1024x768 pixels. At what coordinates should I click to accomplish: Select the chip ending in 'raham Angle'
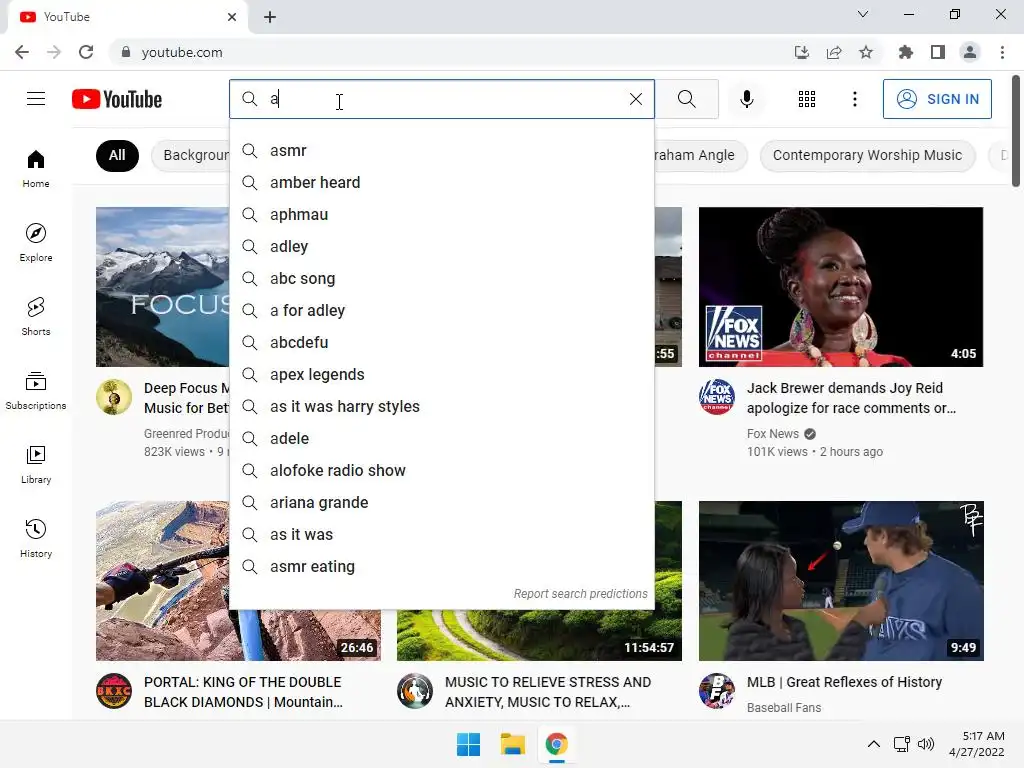pyautogui.click(x=699, y=155)
